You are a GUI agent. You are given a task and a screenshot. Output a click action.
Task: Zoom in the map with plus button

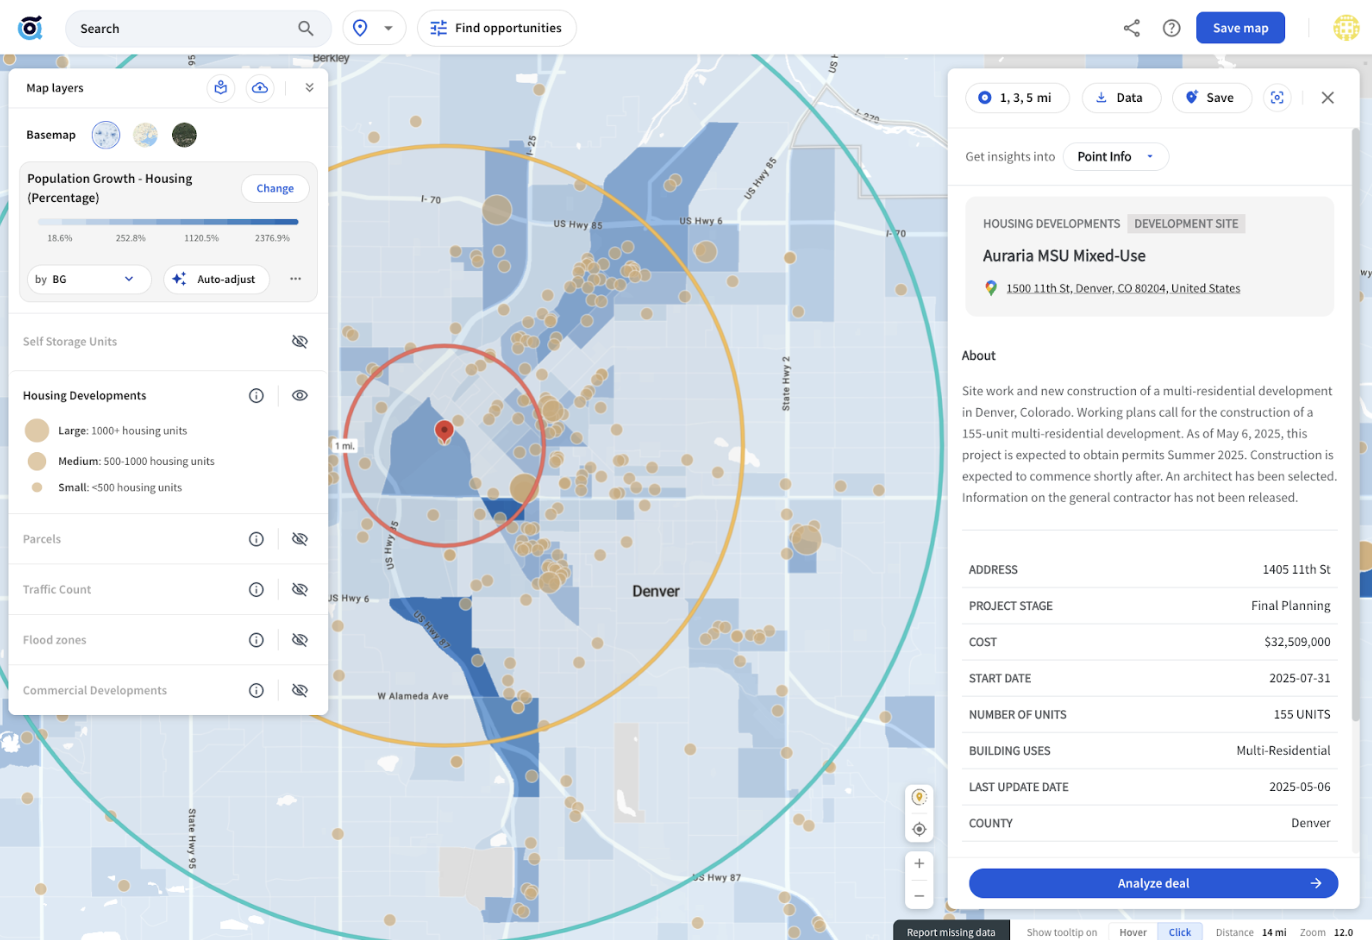tap(919, 863)
